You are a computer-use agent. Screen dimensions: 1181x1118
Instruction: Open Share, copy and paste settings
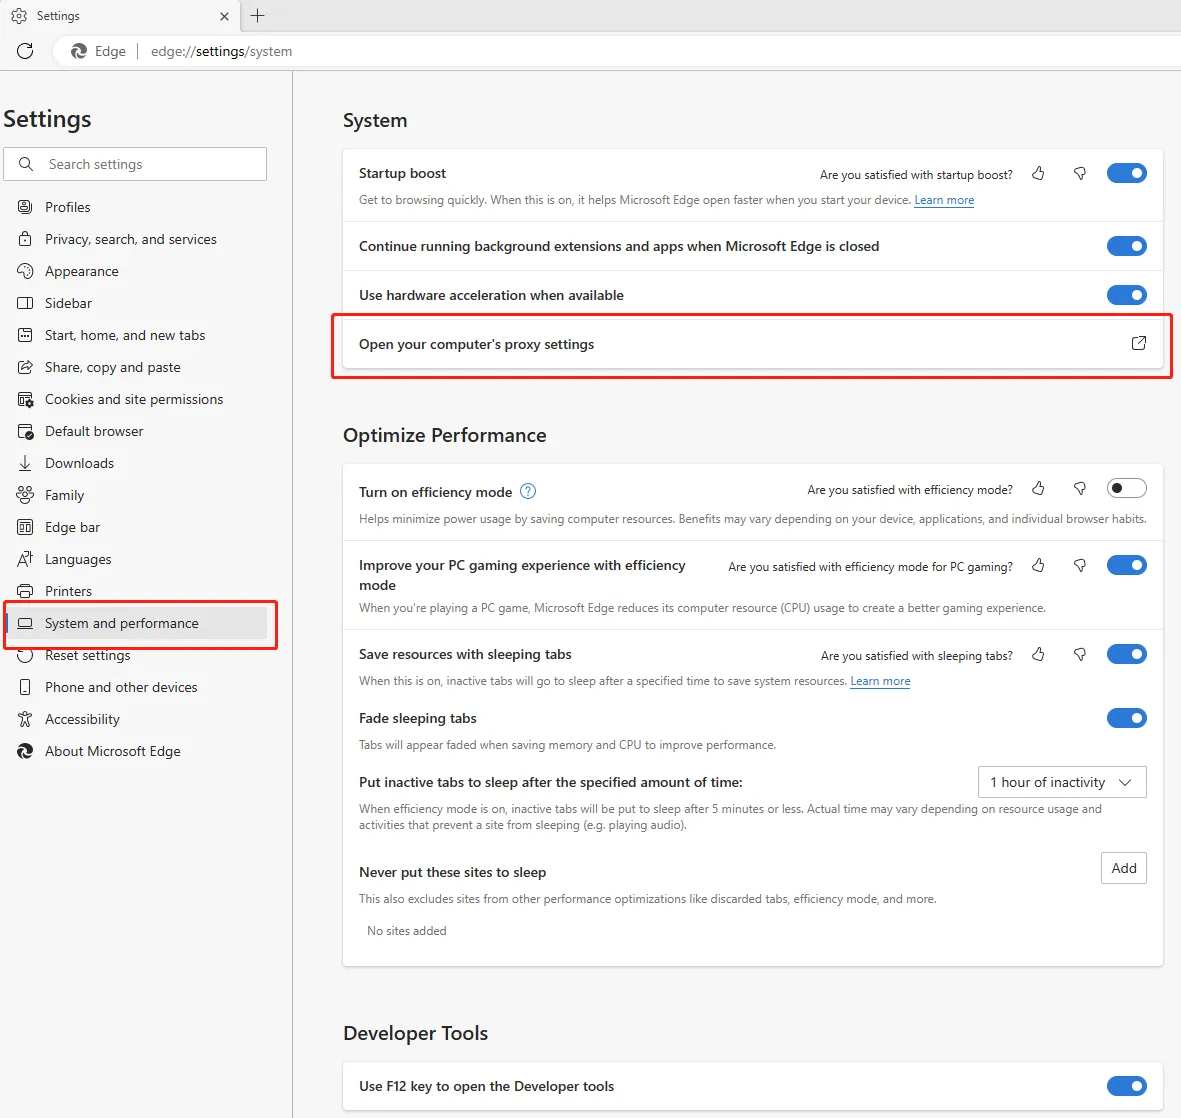click(x=136, y=367)
